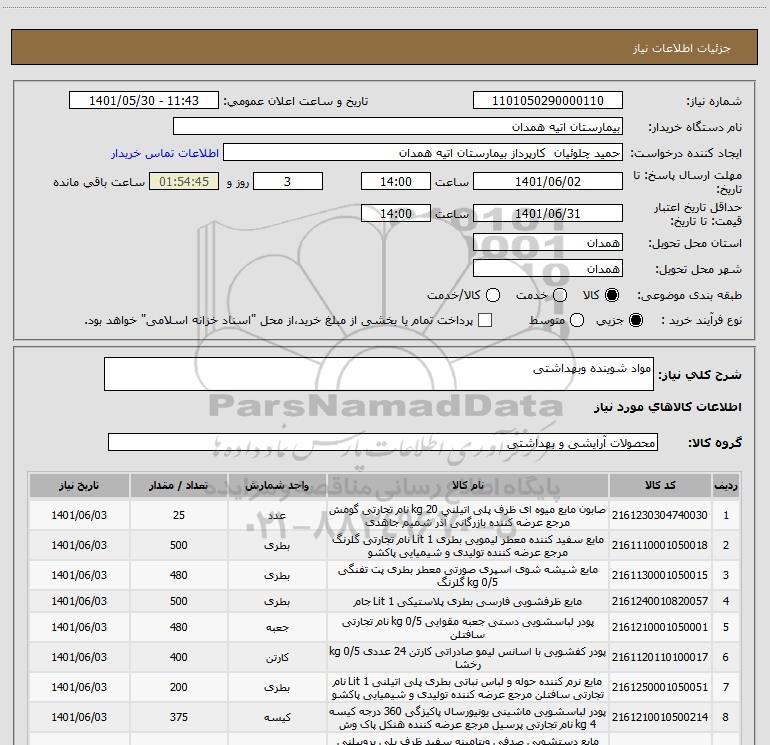Click the delivery city field همدان

tap(548, 268)
